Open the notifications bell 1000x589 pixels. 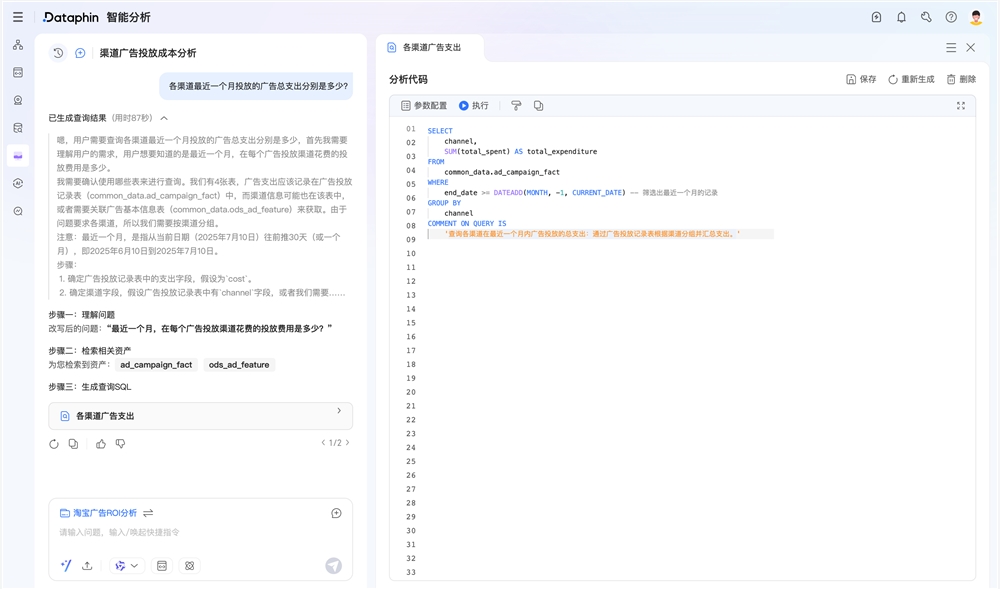[901, 17]
